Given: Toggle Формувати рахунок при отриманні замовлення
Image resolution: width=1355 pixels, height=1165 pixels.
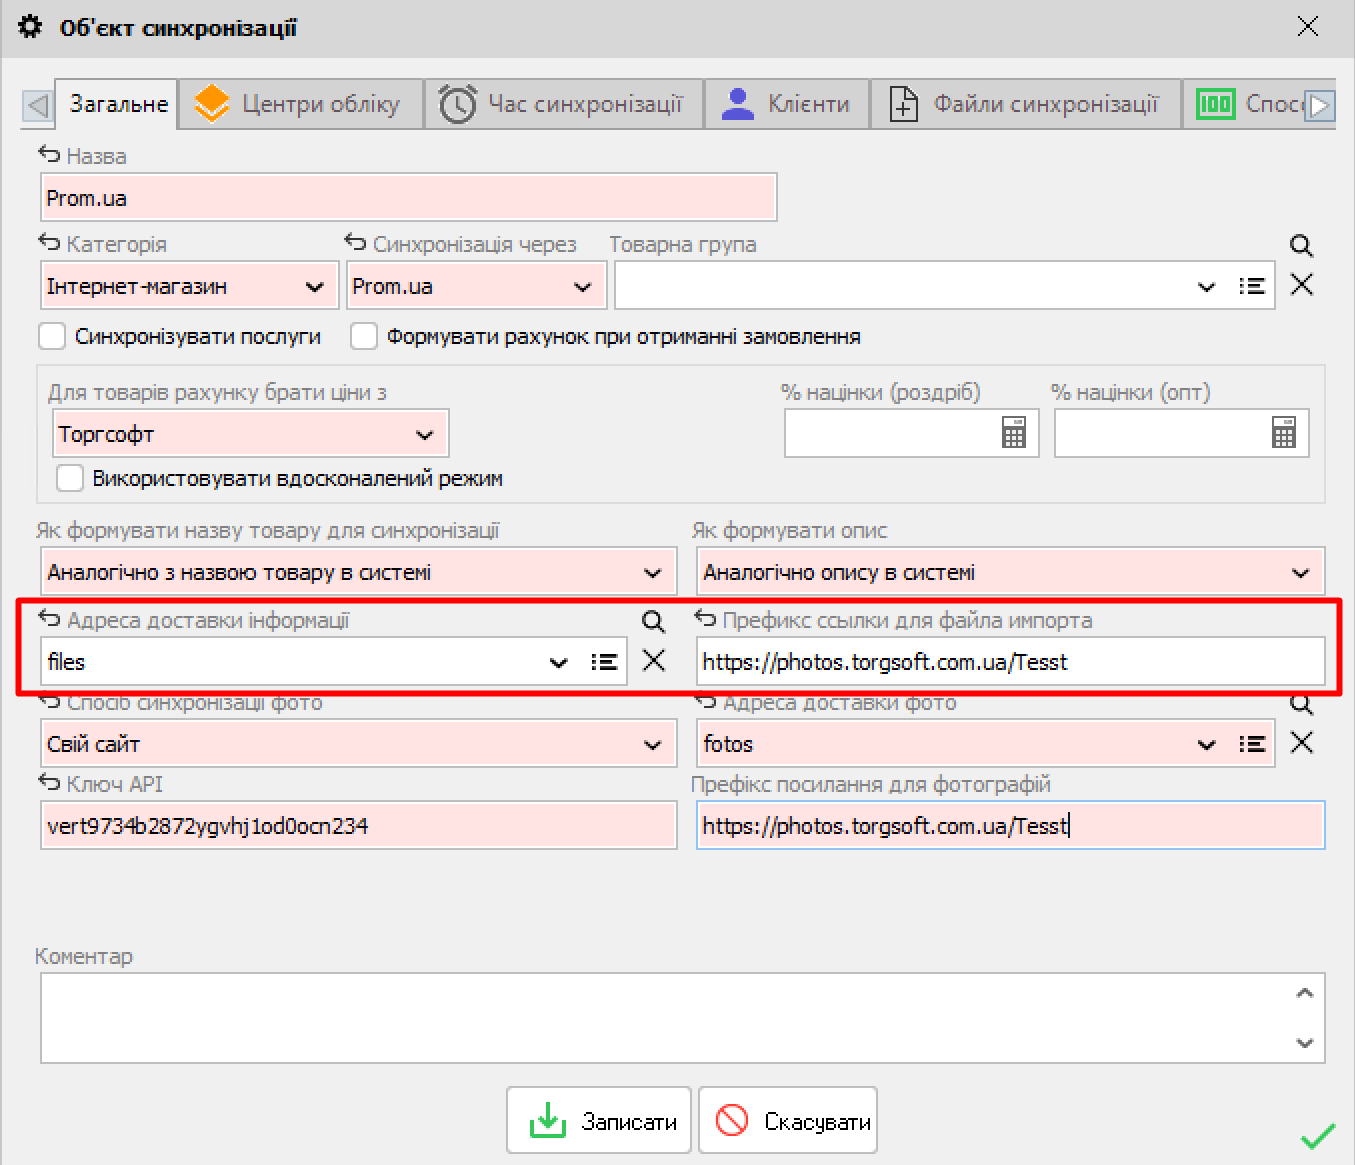Looking at the screenshot, I should coord(364,337).
